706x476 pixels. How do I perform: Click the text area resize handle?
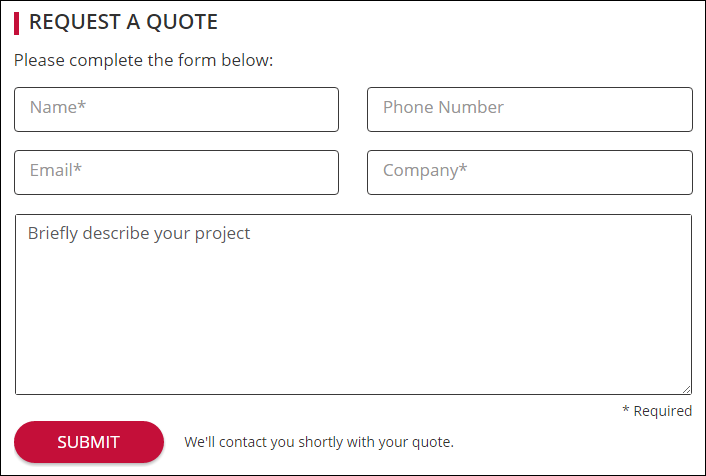(x=687, y=389)
